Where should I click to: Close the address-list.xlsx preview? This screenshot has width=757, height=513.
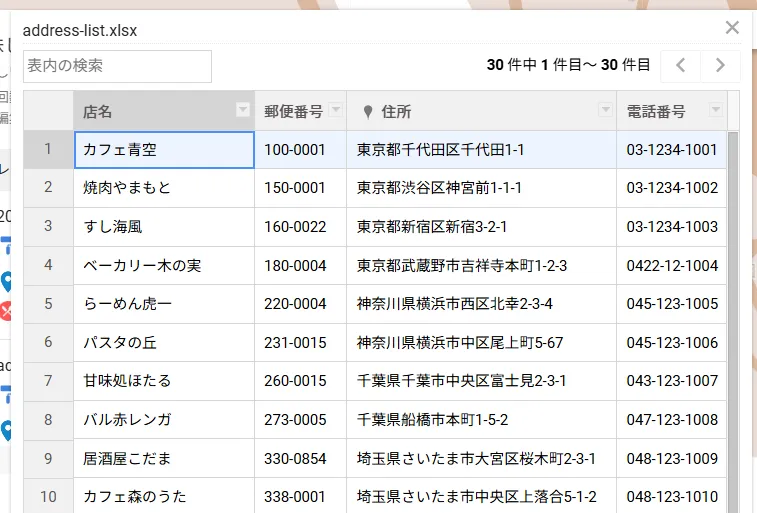pyautogui.click(x=732, y=28)
